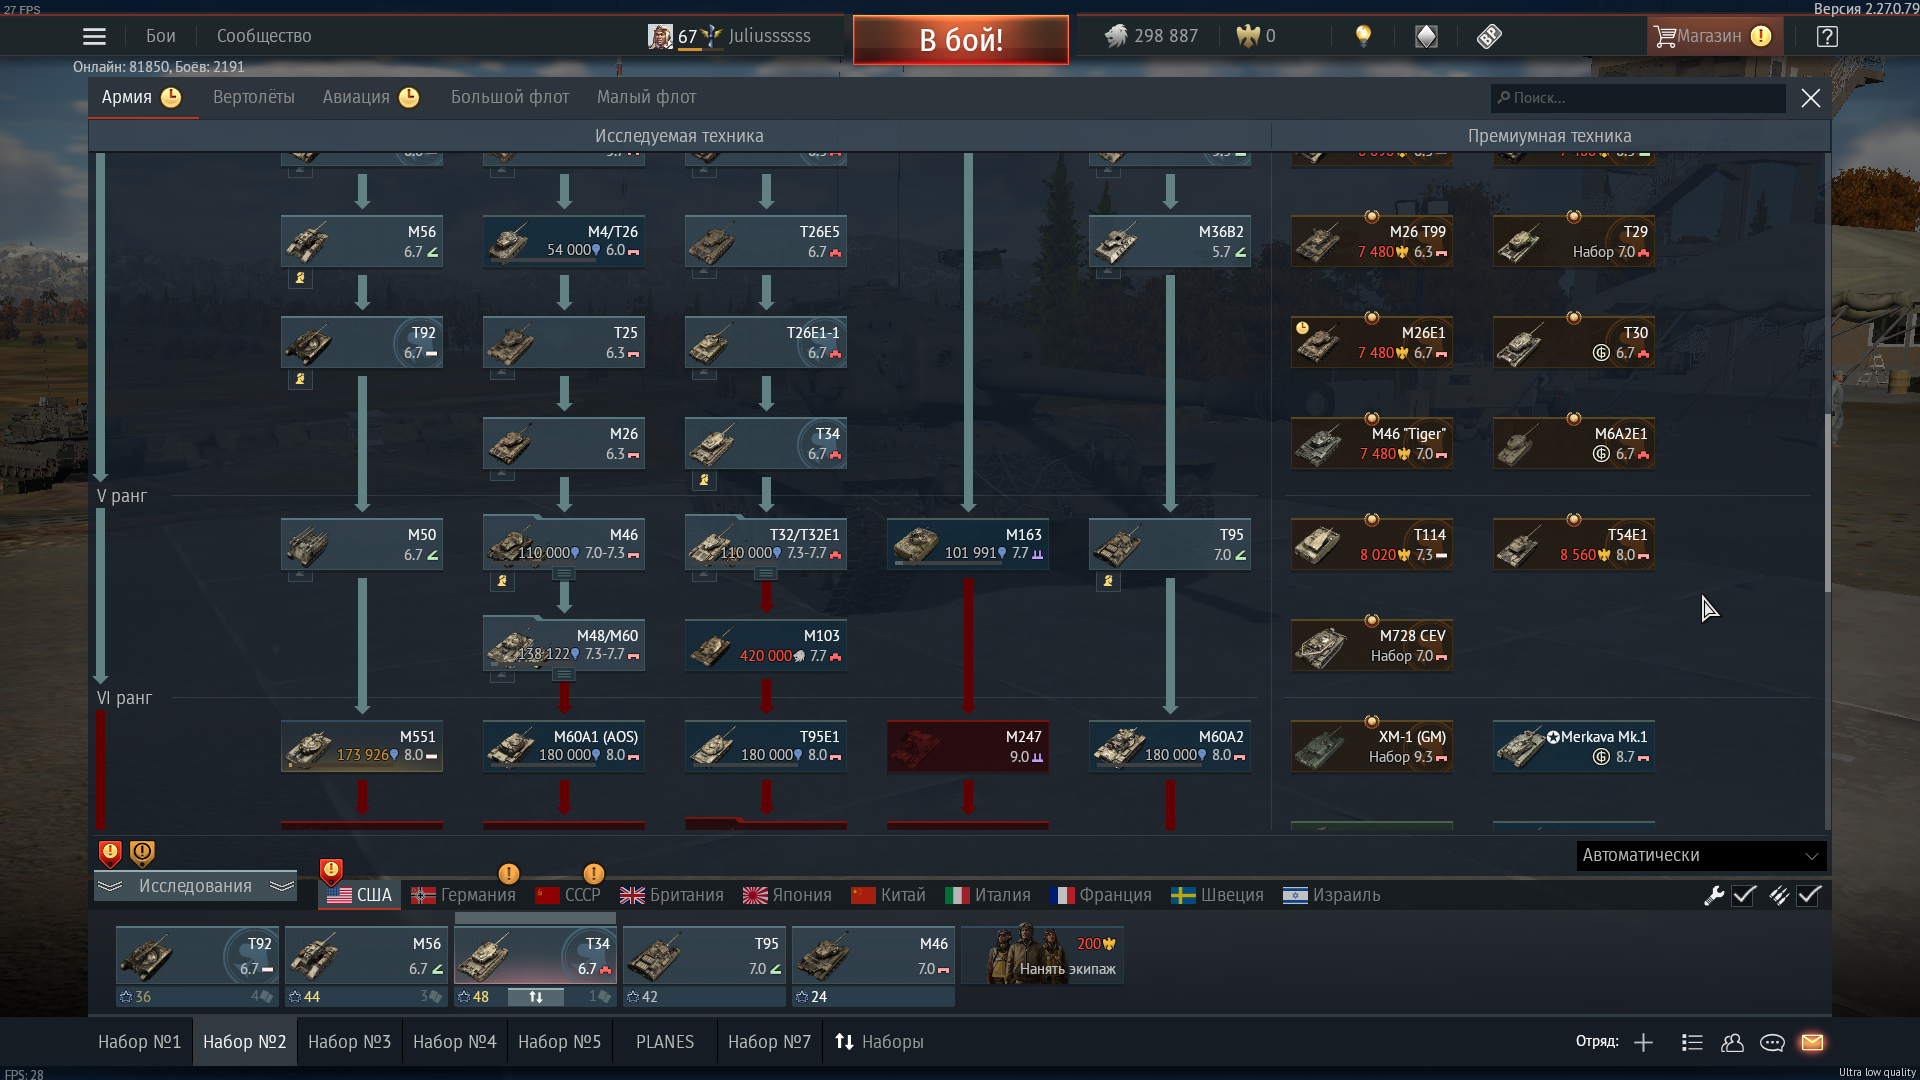The image size is (1920, 1080).
Task: Collapse the Исследования panel
Action: [x=195, y=886]
